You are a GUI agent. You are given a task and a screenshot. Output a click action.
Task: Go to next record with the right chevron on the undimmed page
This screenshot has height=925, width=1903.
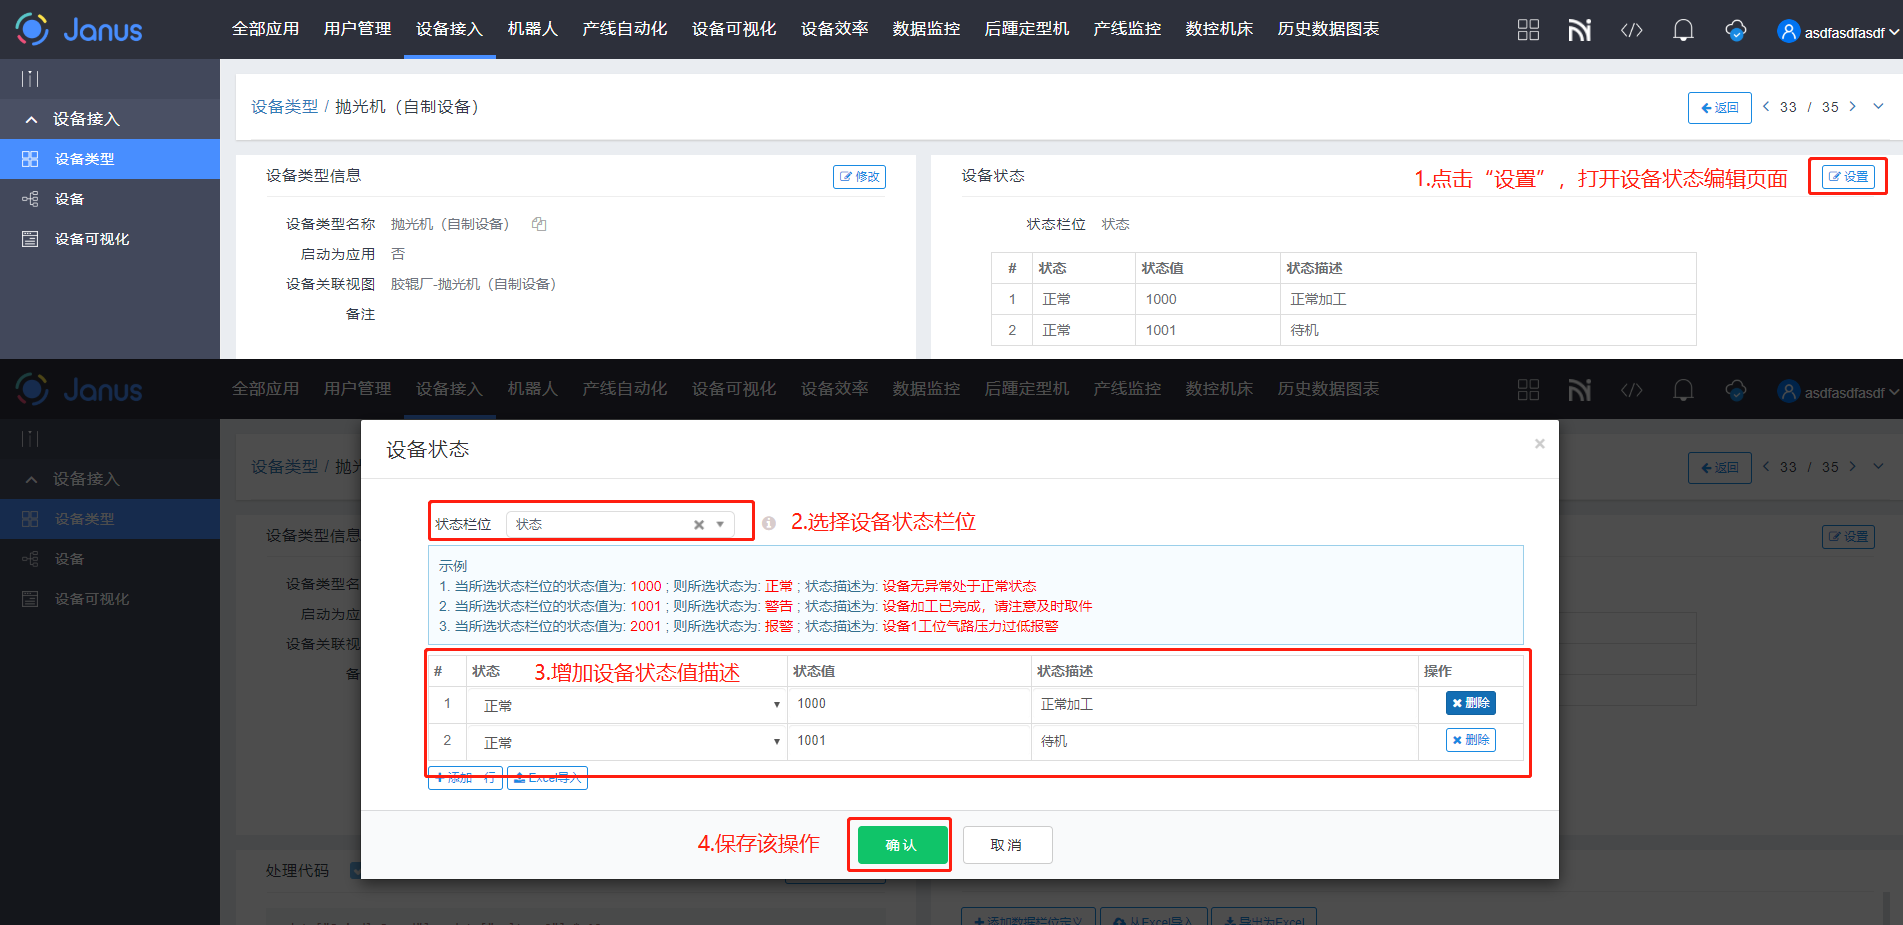click(1852, 106)
